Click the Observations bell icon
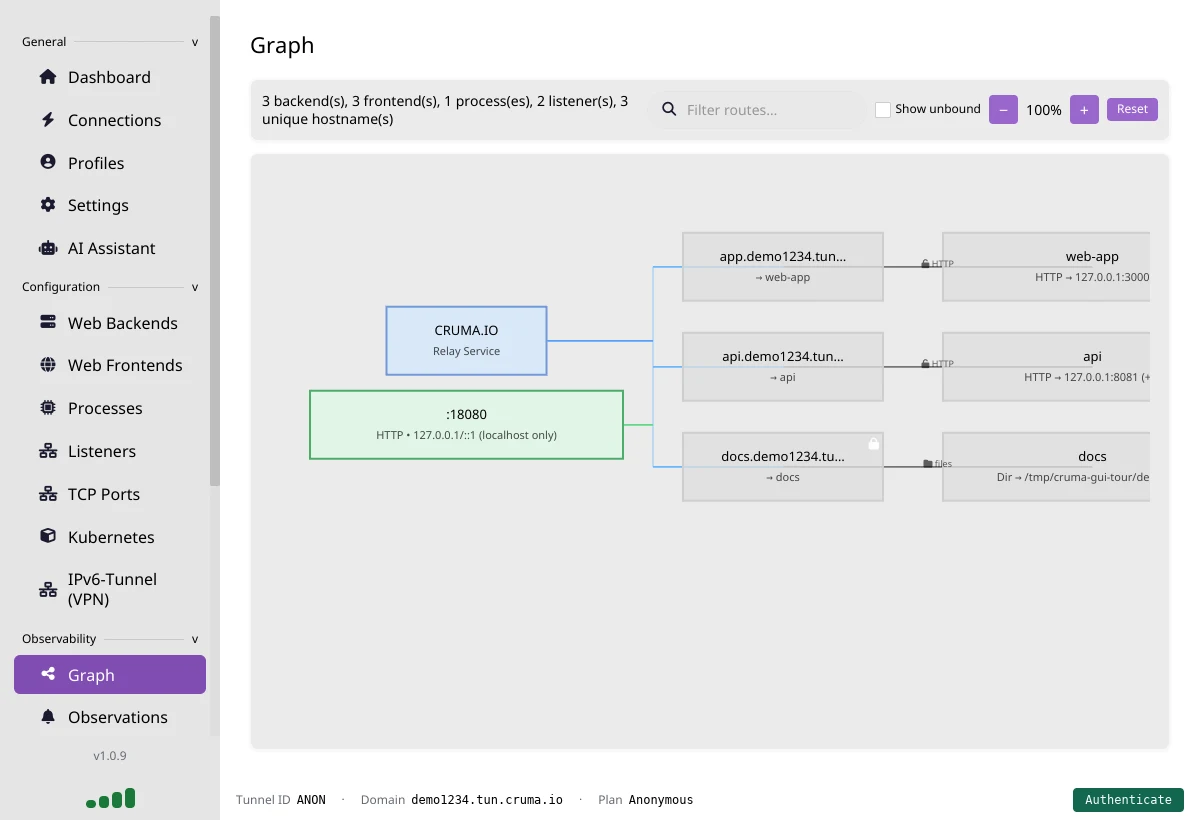This screenshot has width=1200, height=820. pyautogui.click(x=48, y=717)
